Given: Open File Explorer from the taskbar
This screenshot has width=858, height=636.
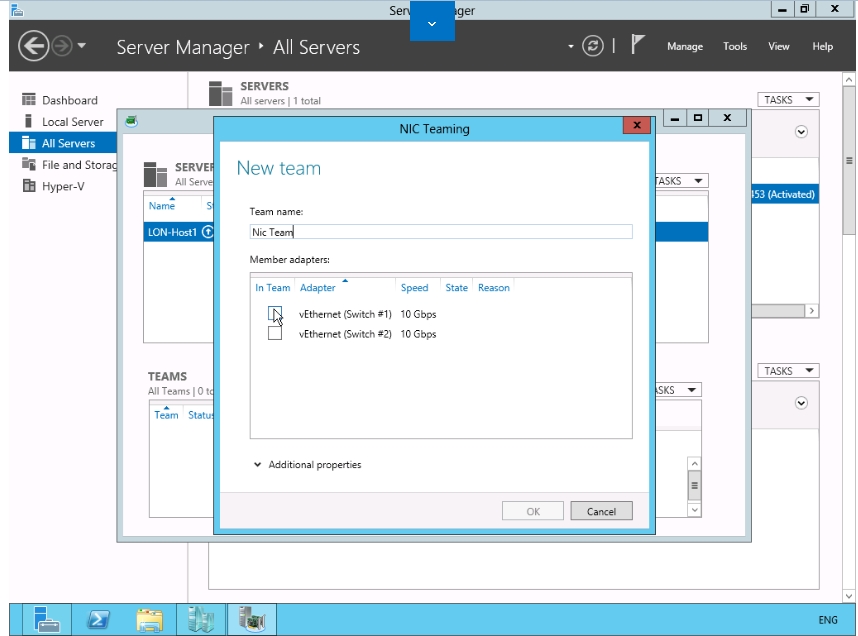Looking at the screenshot, I should [x=150, y=620].
